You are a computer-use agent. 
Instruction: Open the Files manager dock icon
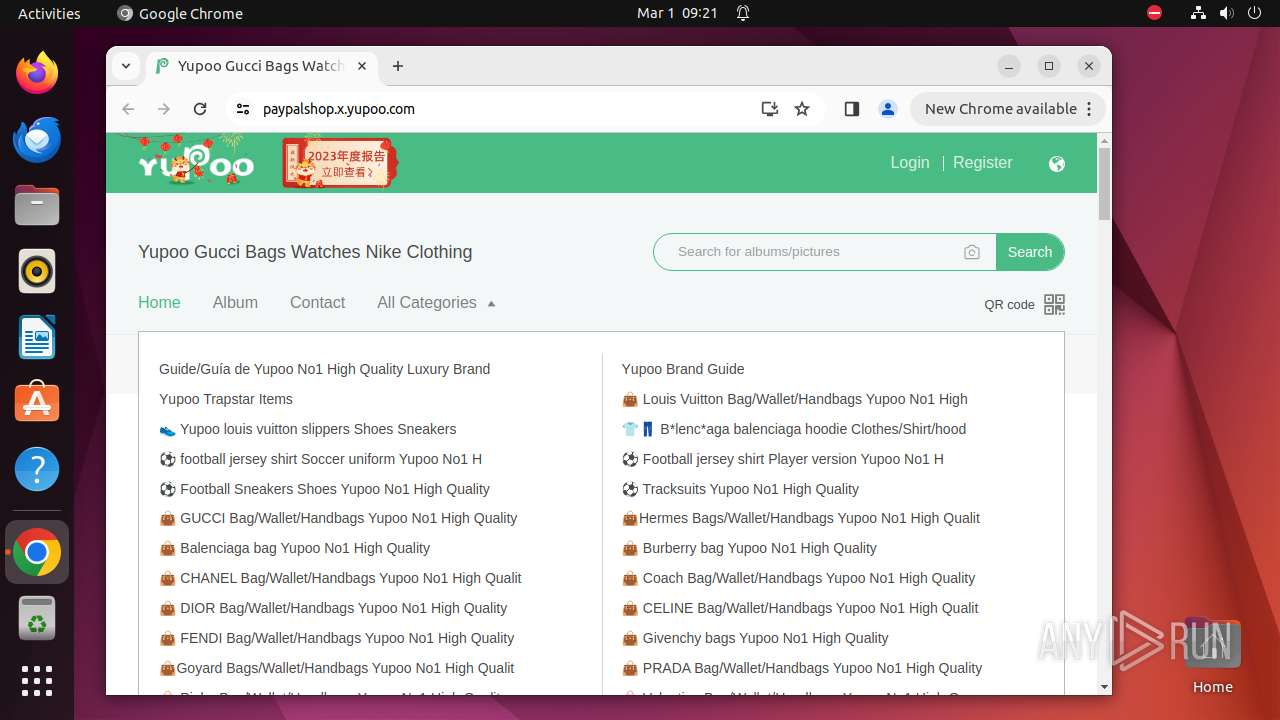click(x=37, y=205)
